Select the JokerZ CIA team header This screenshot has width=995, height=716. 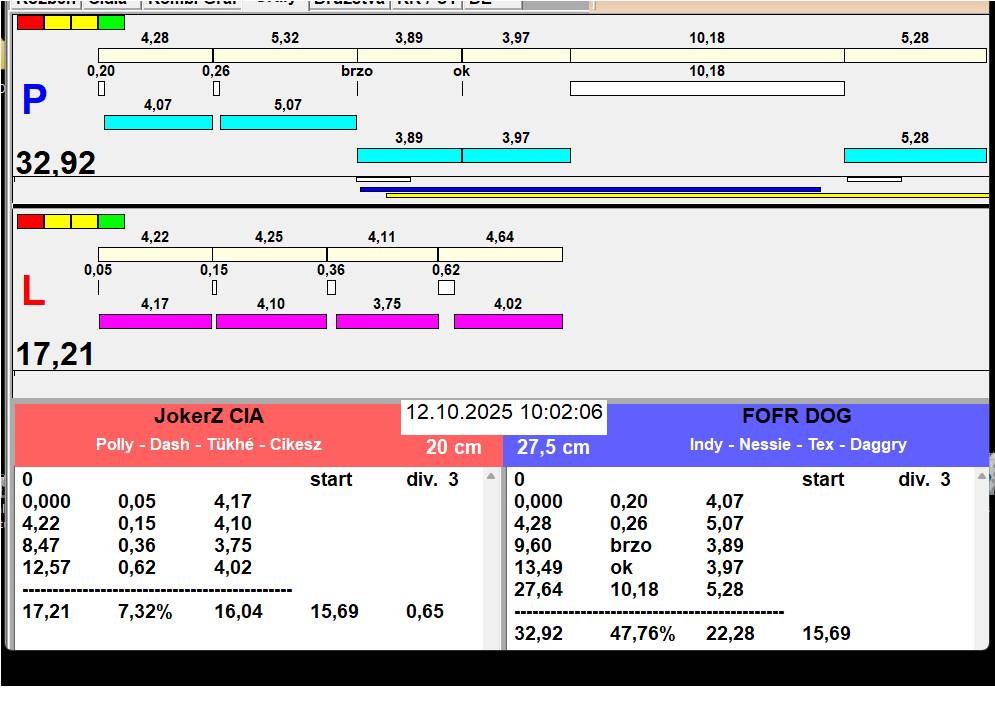pos(209,416)
